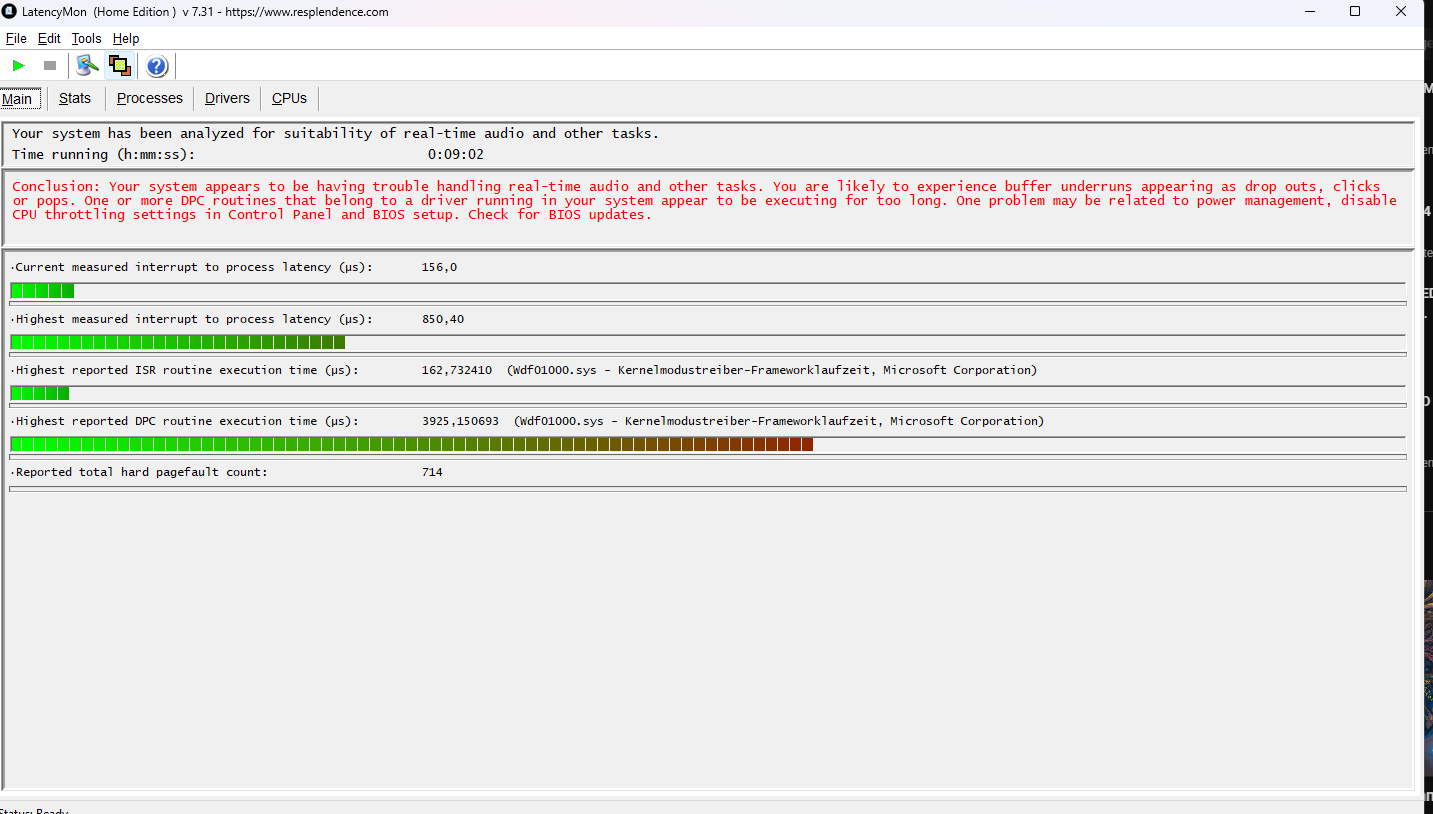The height and width of the screenshot is (814, 1433).
Task: Open the Help menu
Action: click(x=126, y=38)
